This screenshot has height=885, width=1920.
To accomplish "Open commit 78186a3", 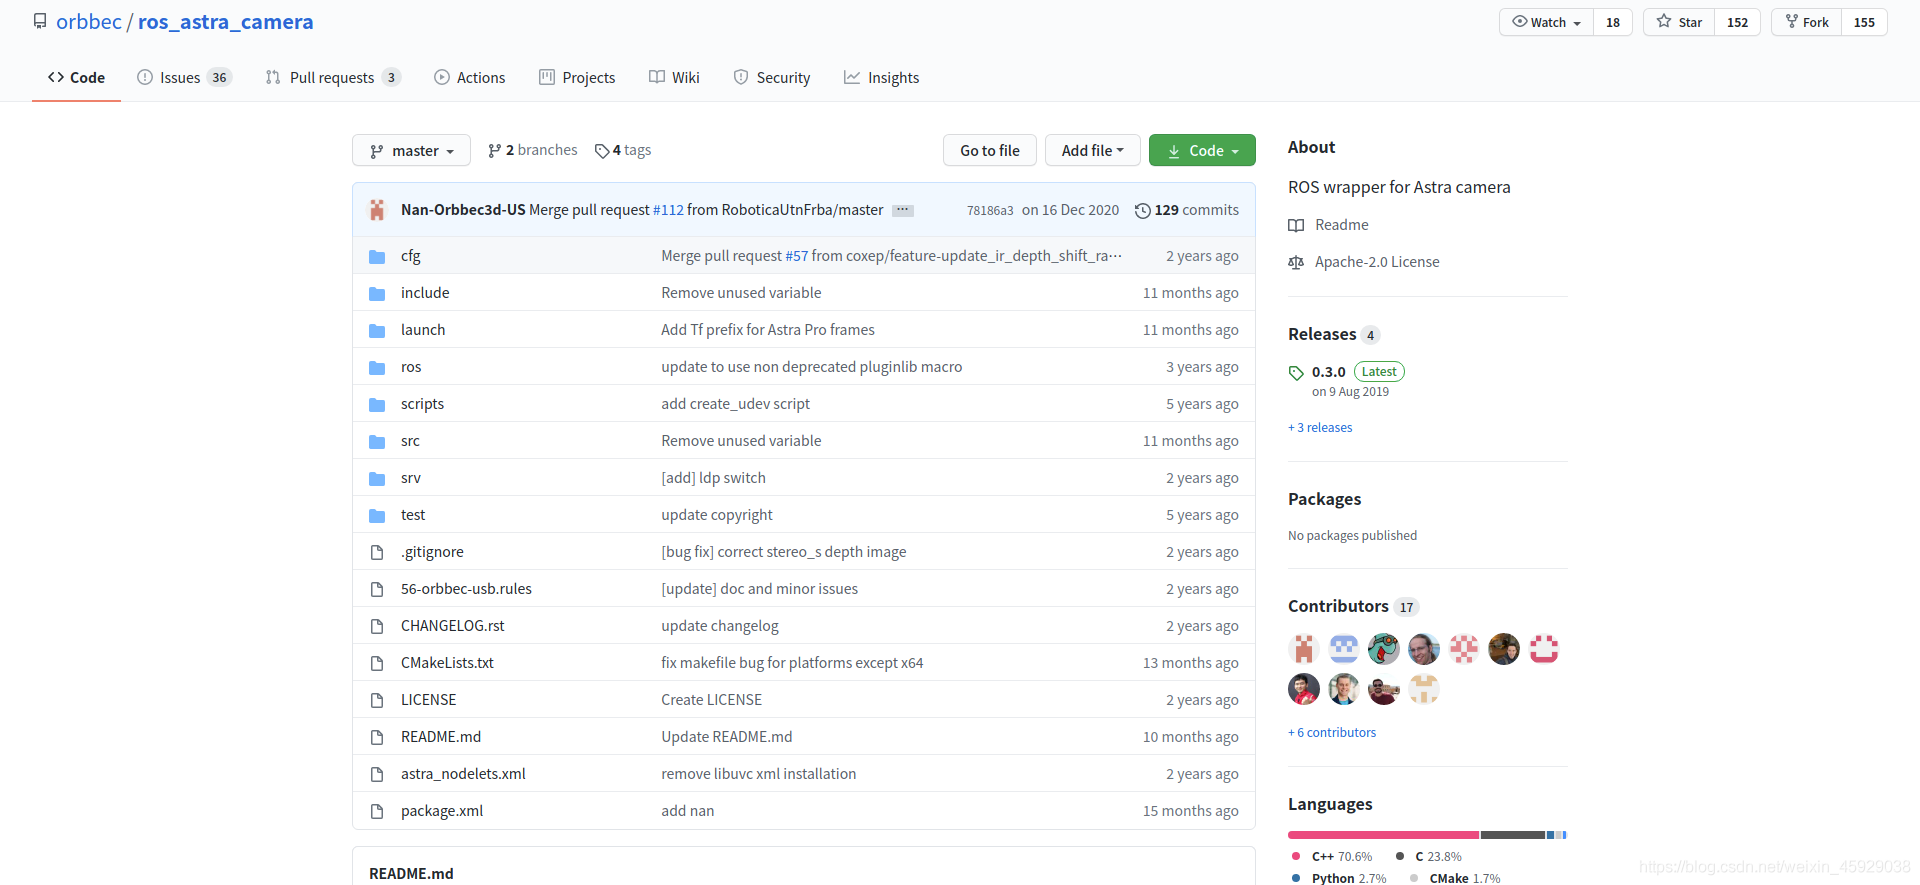I will coord(990,211).
